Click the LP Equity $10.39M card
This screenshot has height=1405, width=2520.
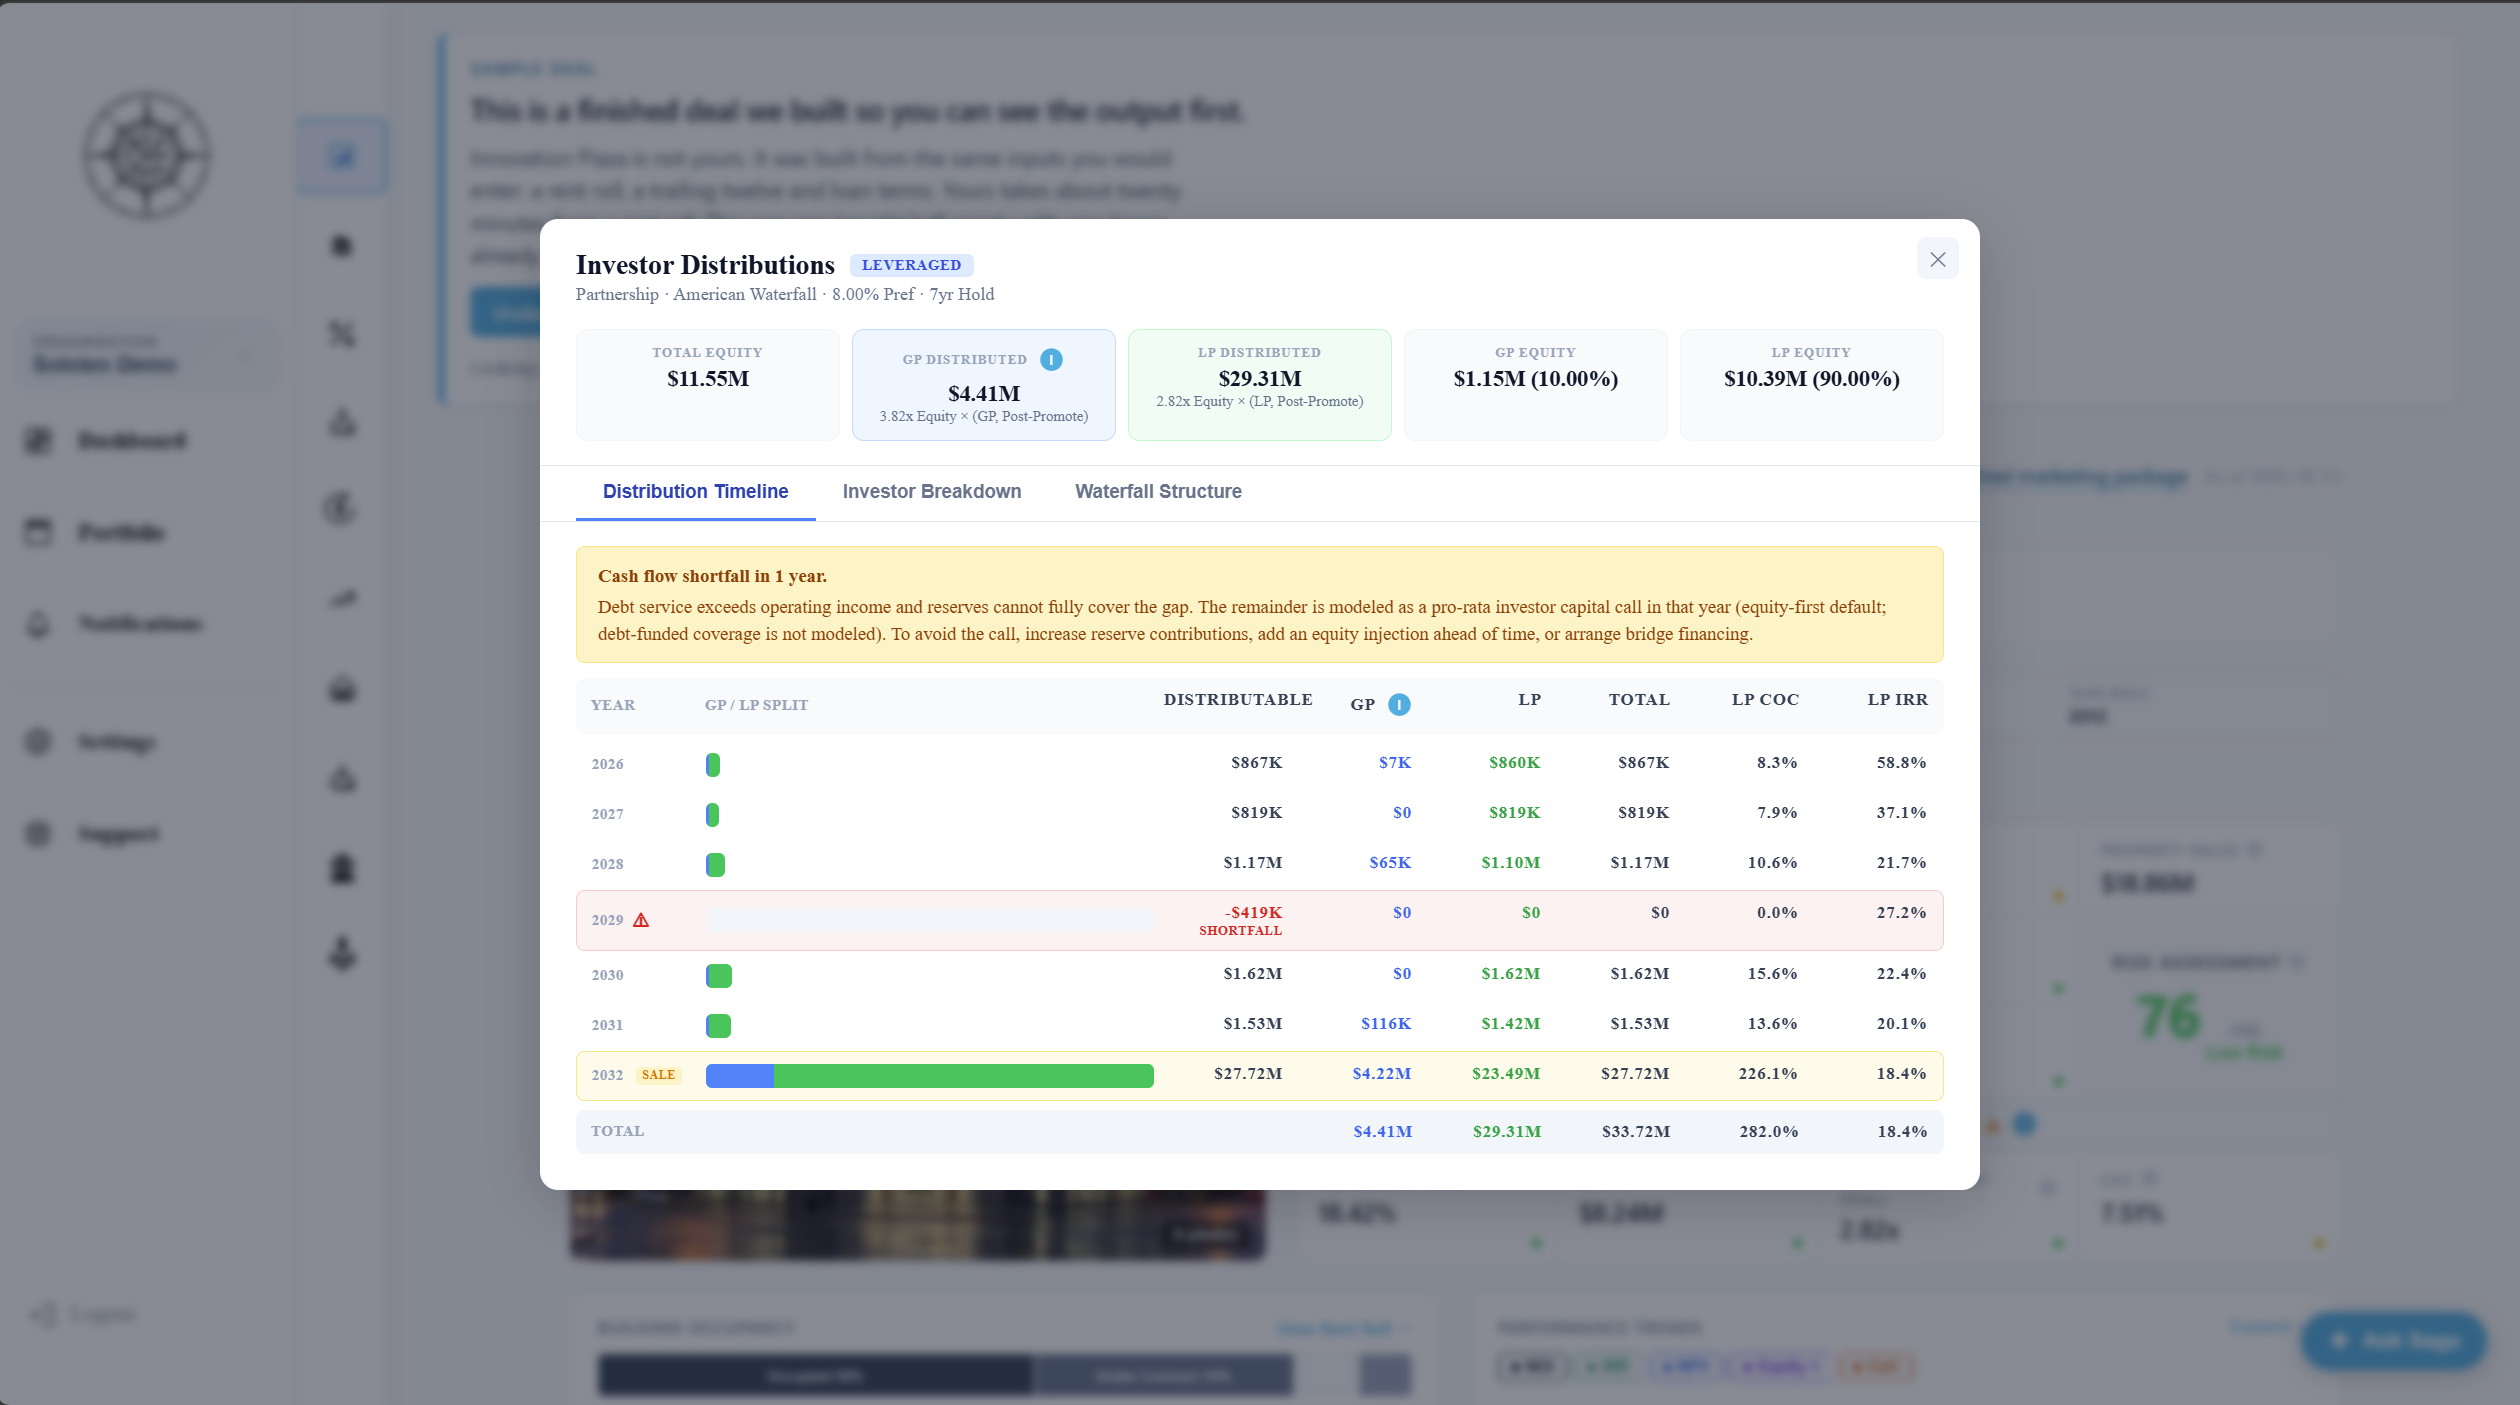click(x=1812, y=385)
